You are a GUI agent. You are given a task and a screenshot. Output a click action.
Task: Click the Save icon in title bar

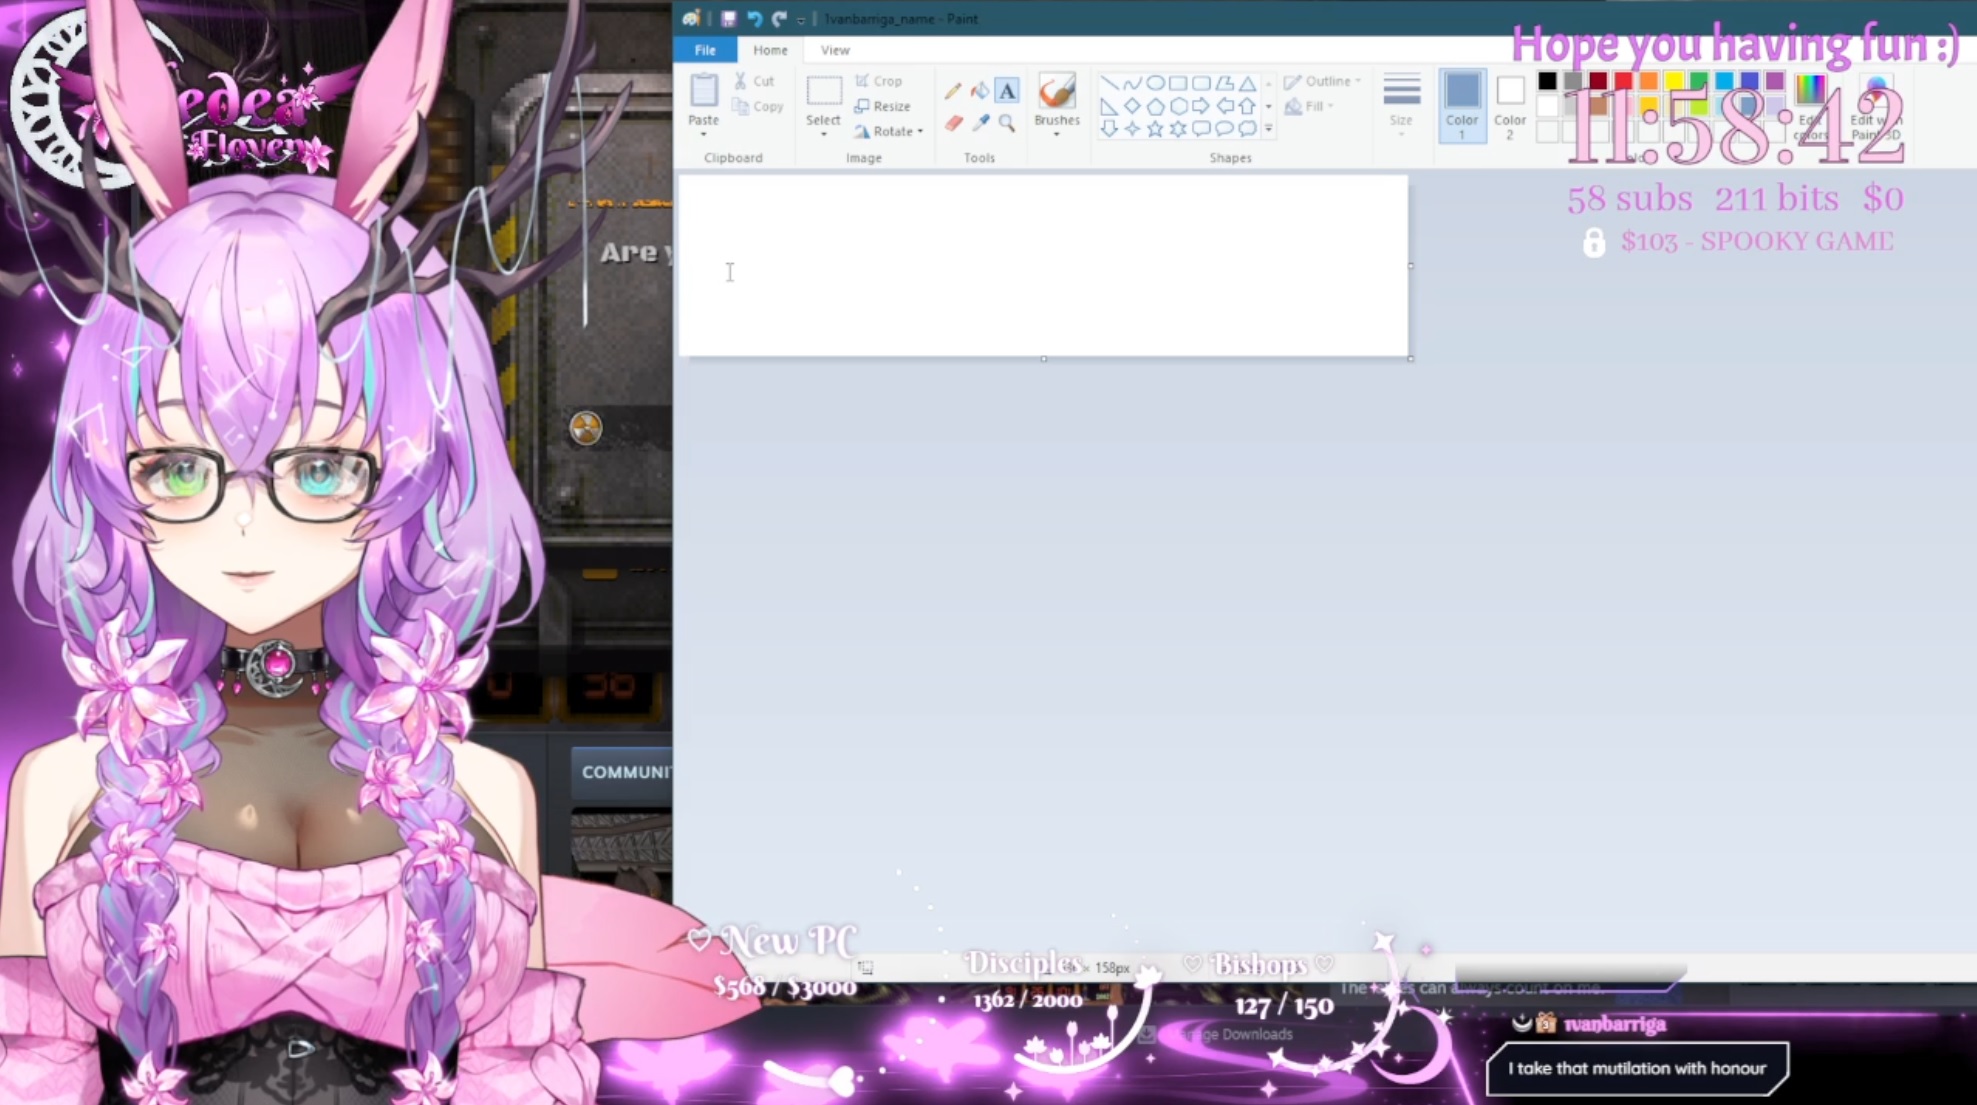click(x=728, y=18)
